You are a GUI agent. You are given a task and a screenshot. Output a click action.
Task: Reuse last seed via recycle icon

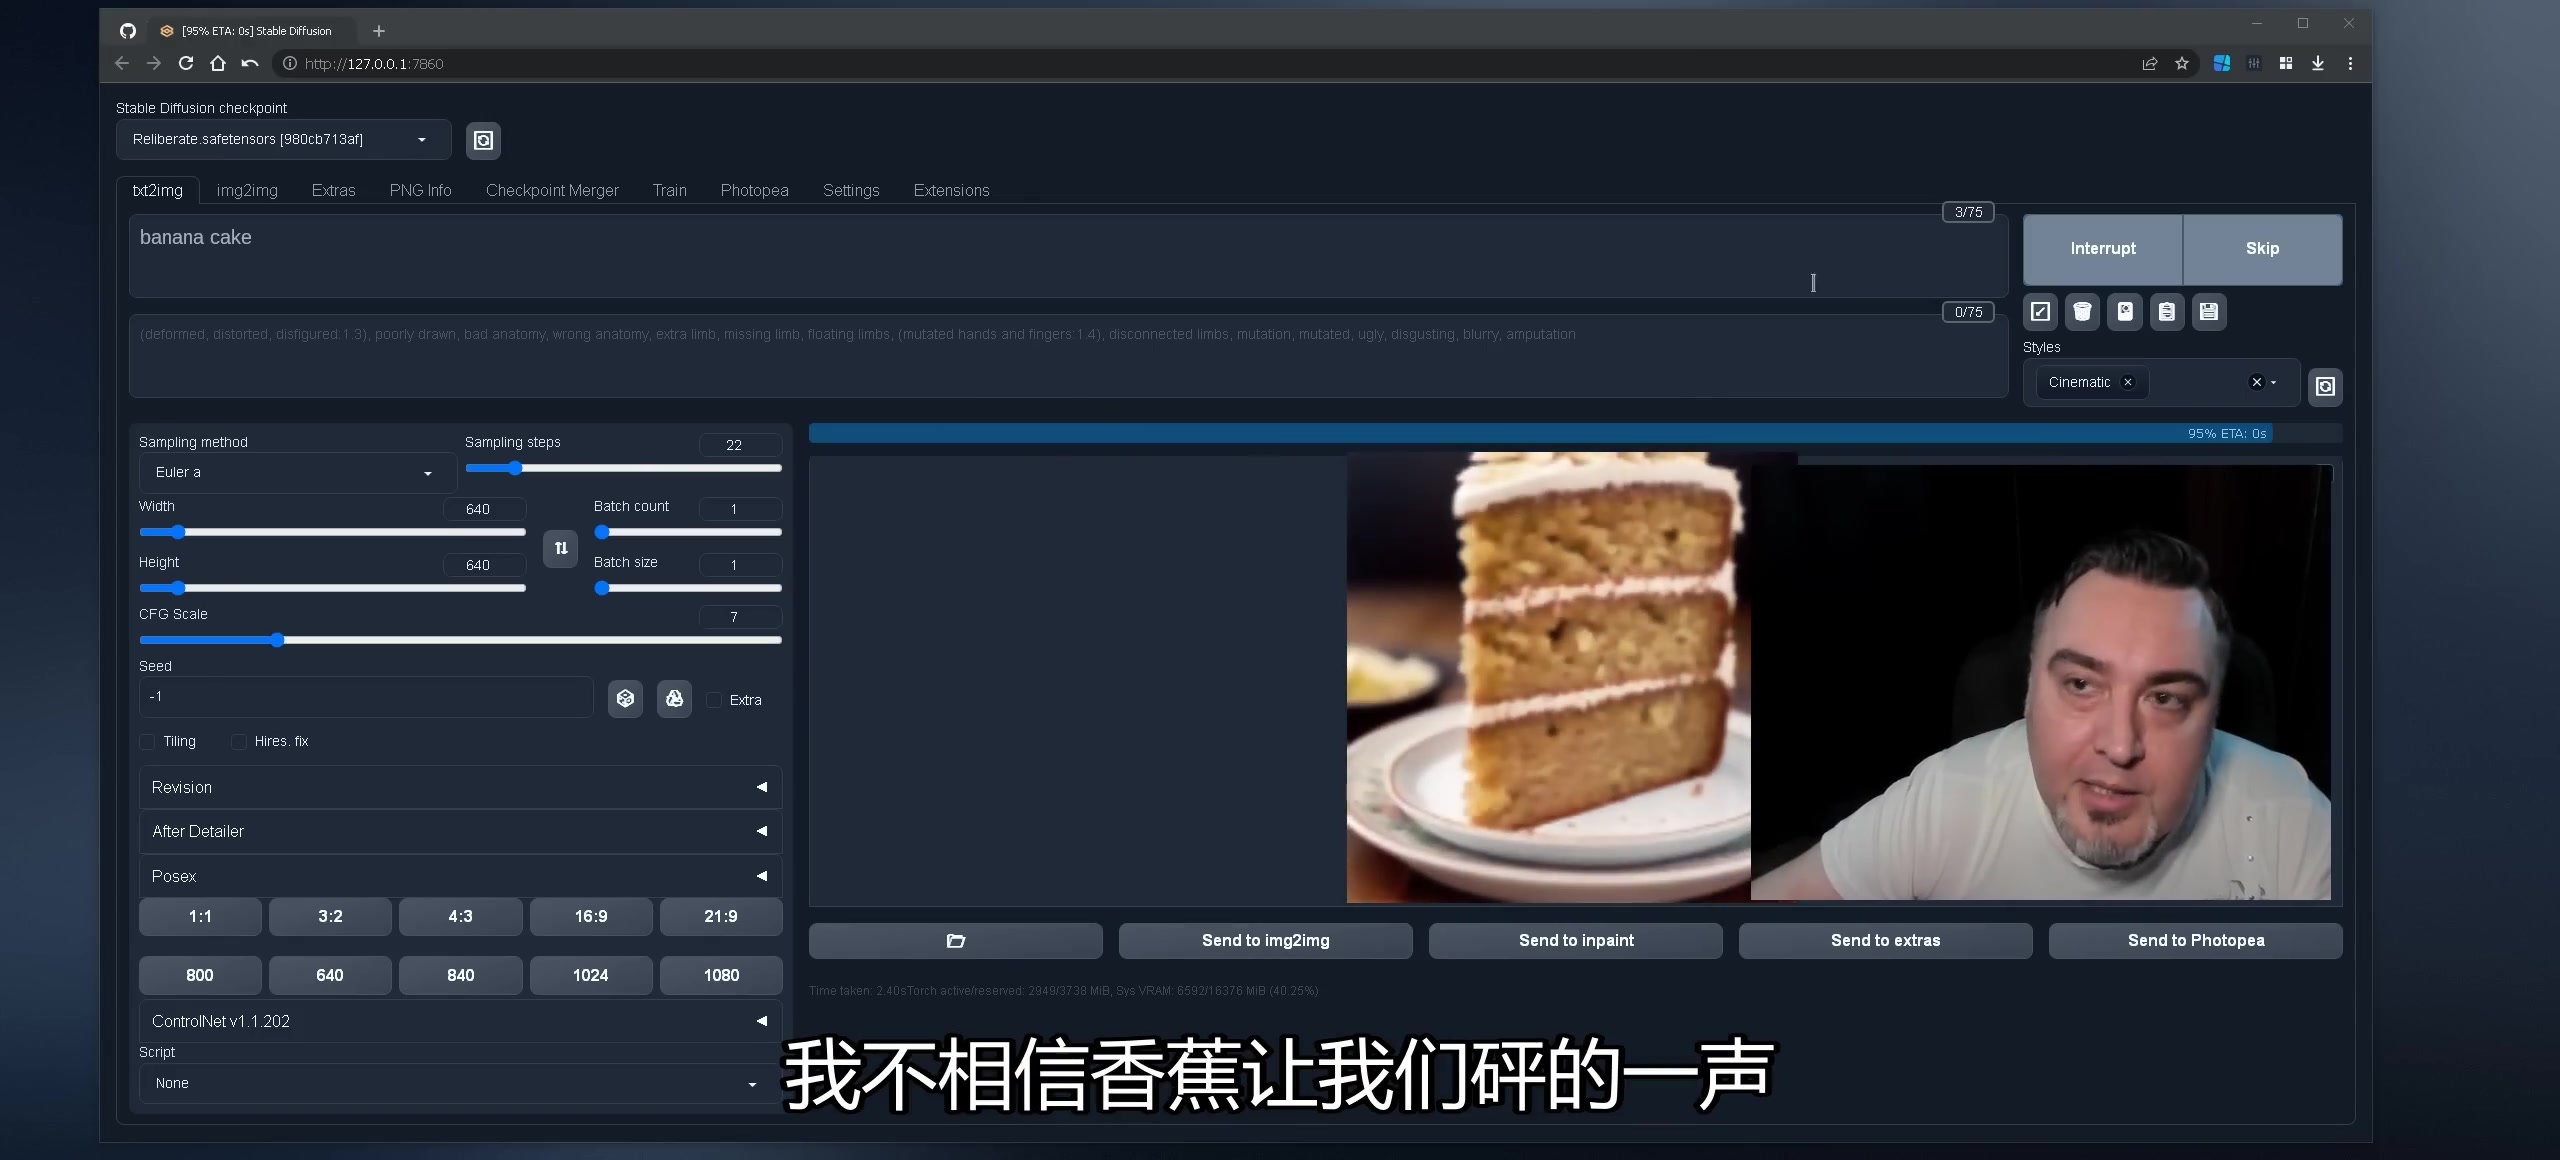673,698
